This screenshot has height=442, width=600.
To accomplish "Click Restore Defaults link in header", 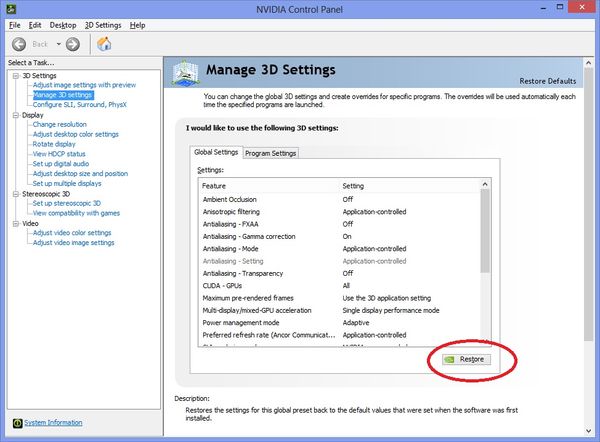I will 548,81.
